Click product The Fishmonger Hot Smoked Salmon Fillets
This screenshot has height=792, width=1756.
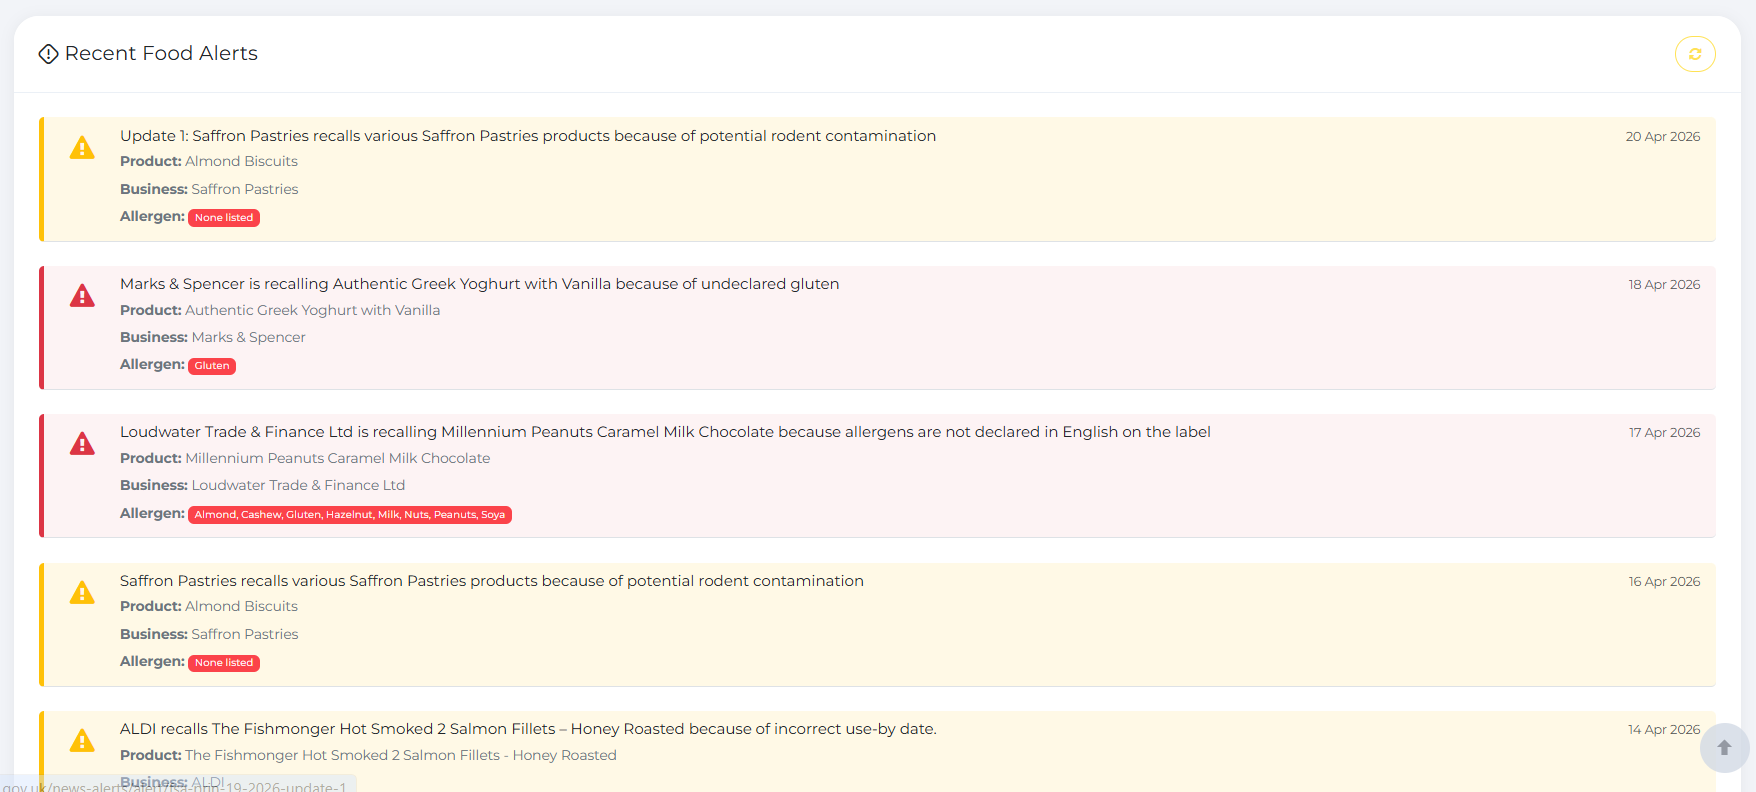(x=401, y=755)
